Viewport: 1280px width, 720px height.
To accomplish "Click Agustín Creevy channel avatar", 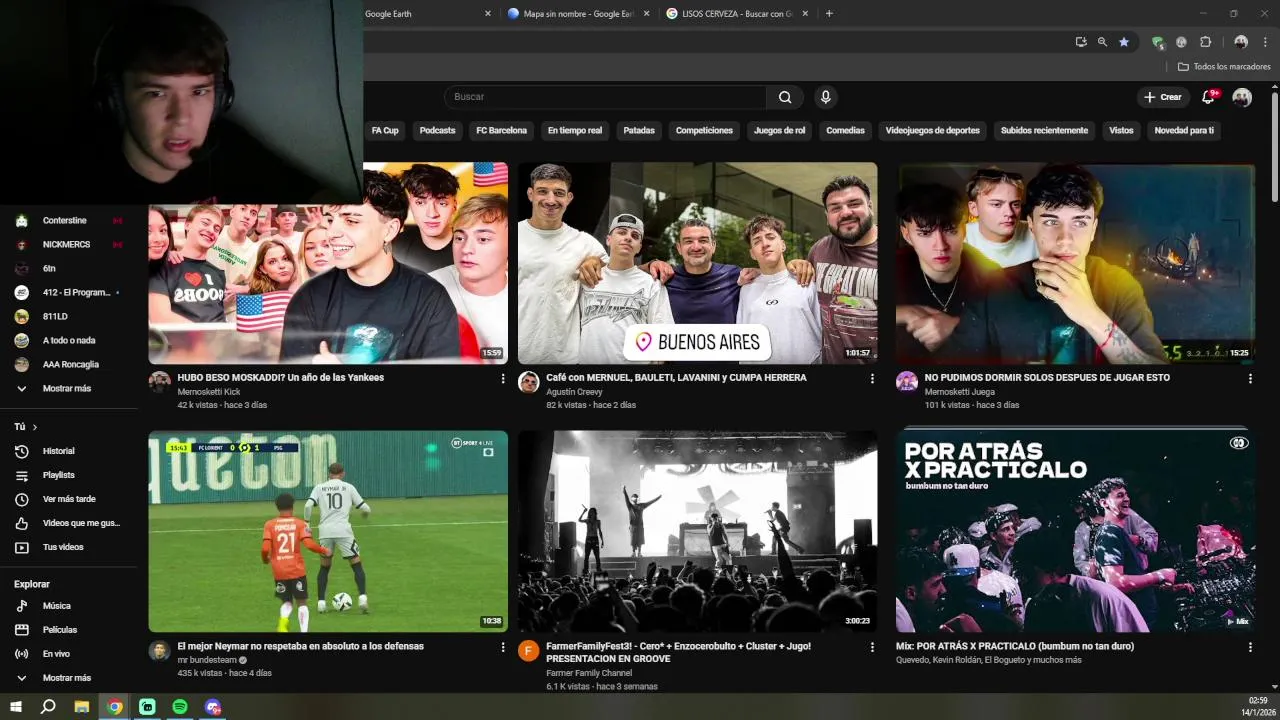I will click(x=529, y=382).
